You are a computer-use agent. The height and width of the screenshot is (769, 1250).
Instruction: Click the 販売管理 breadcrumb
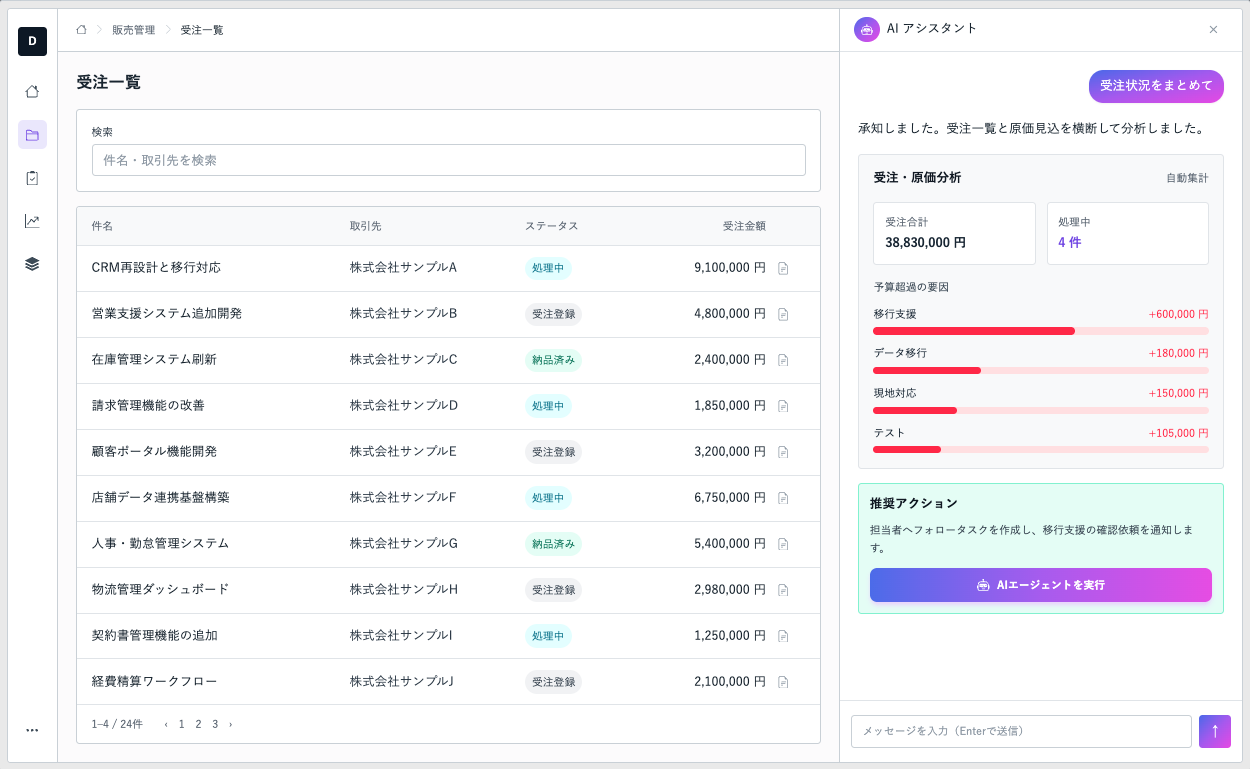click(134, 30)
